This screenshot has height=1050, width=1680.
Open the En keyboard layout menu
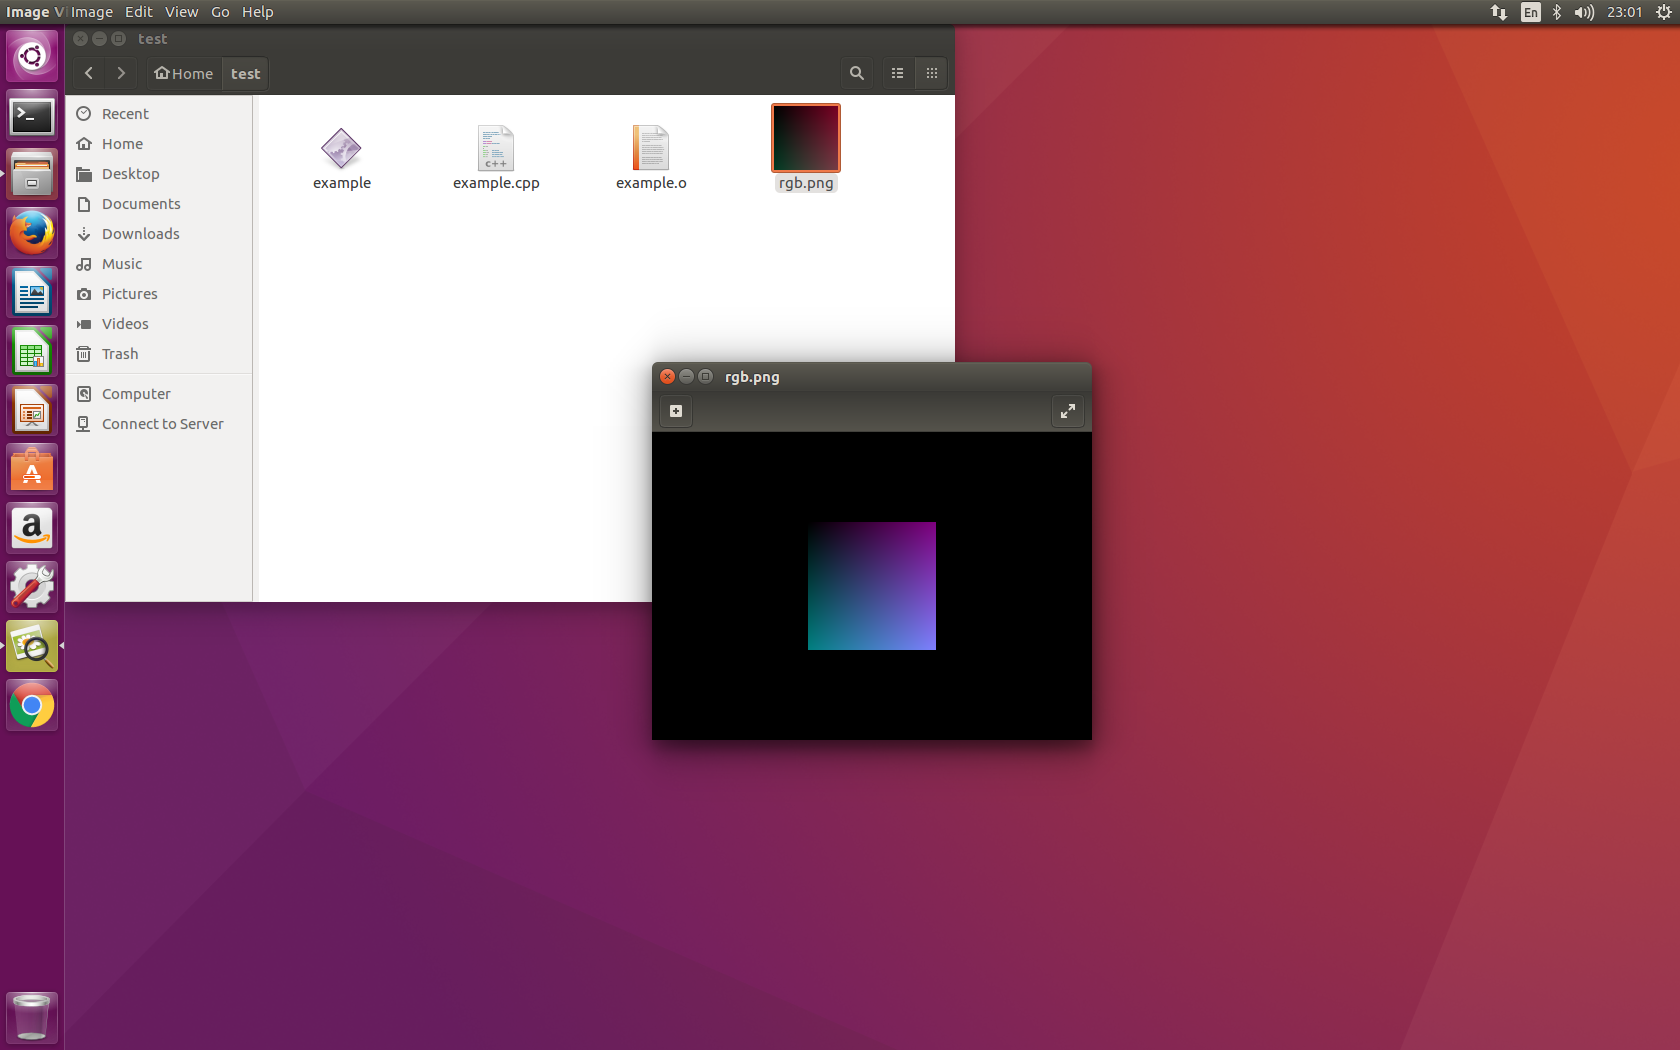pos(1530,12)
